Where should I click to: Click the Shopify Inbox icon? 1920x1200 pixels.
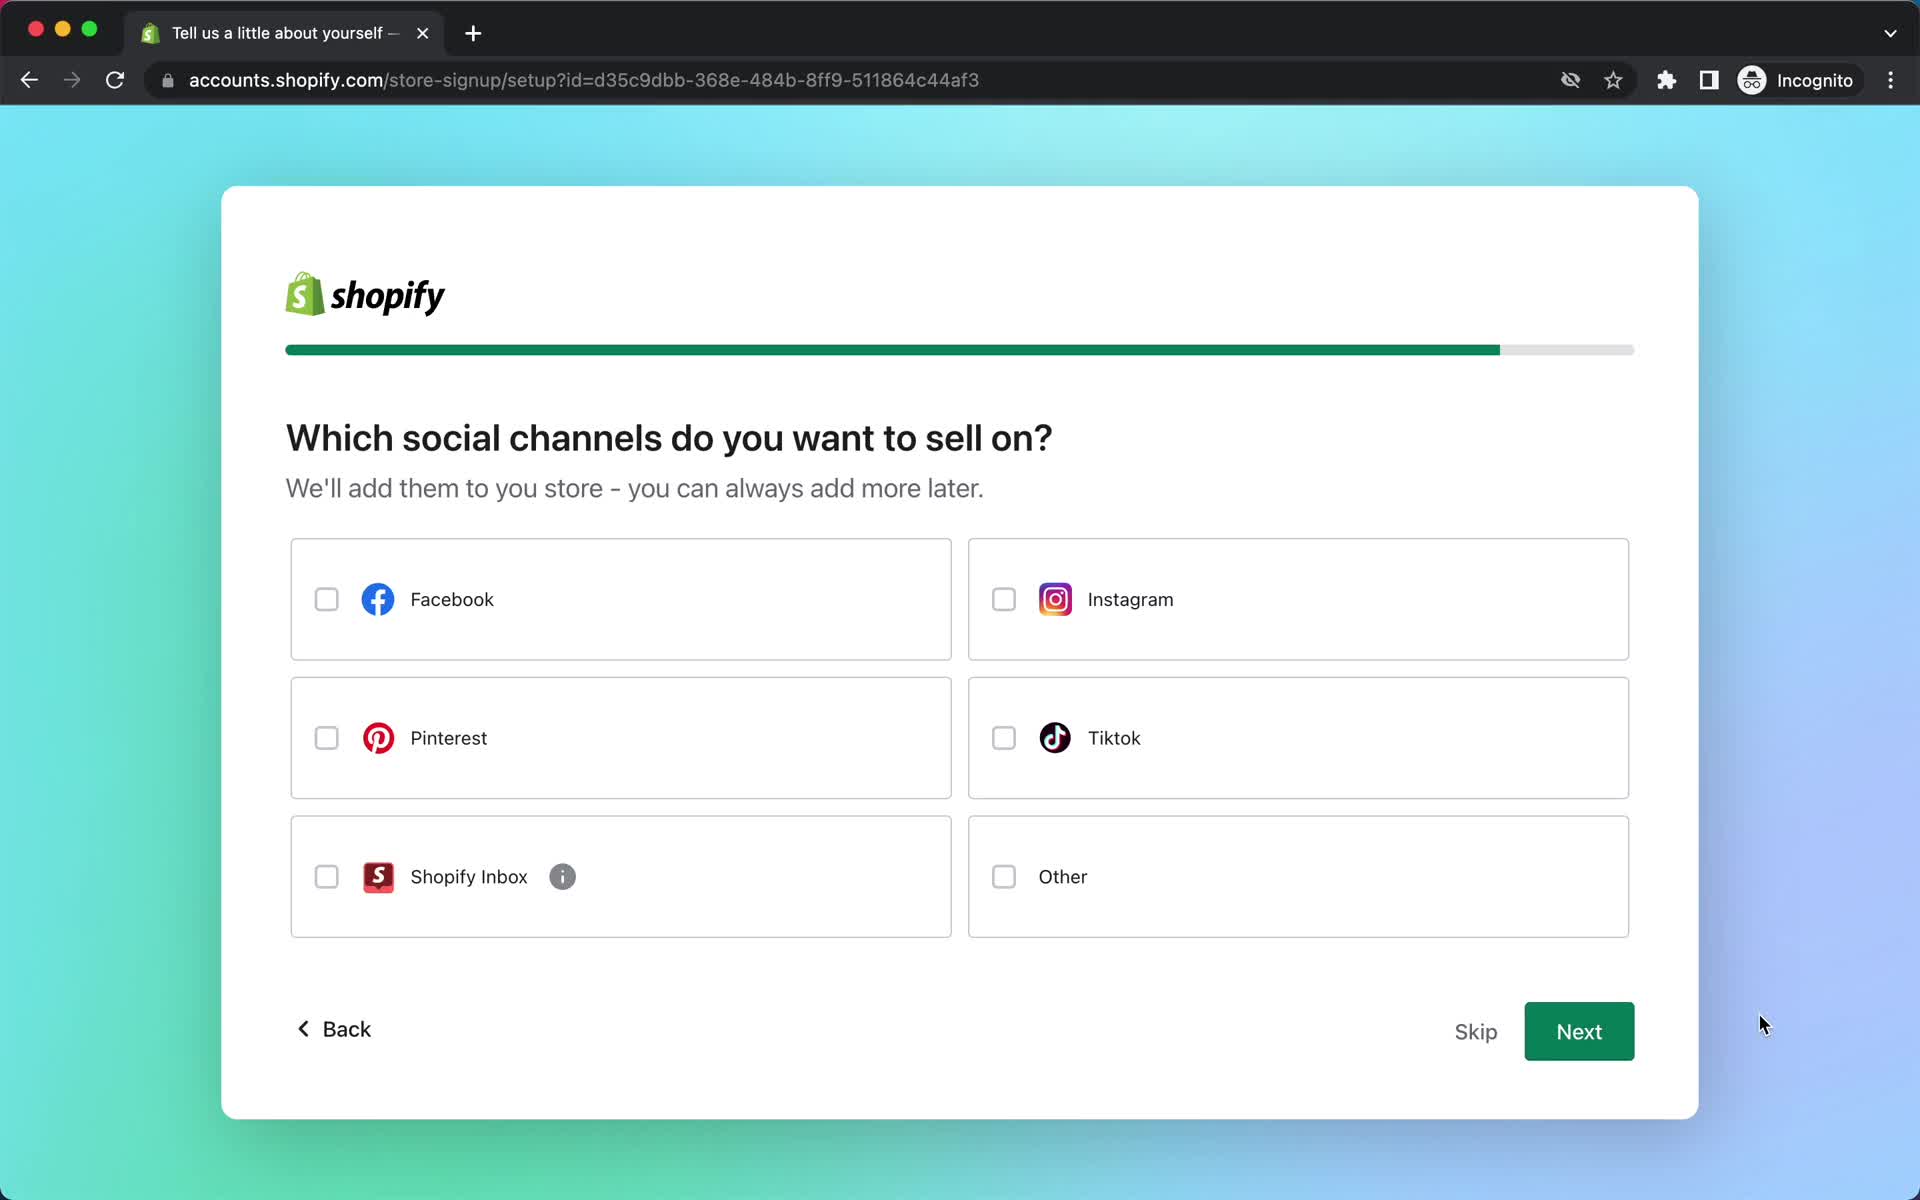click(378, 877)
